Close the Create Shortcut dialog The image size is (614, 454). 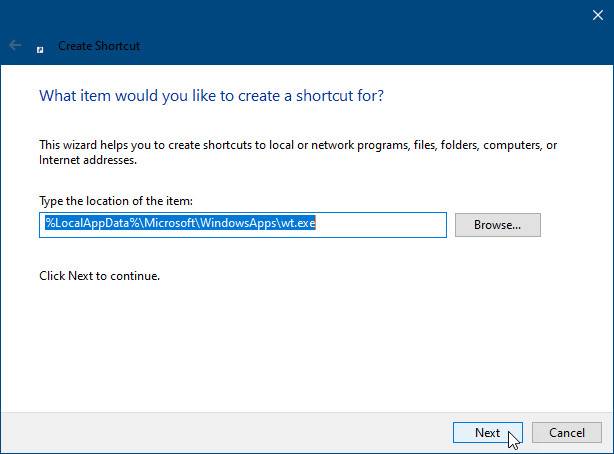coord(596,14)
